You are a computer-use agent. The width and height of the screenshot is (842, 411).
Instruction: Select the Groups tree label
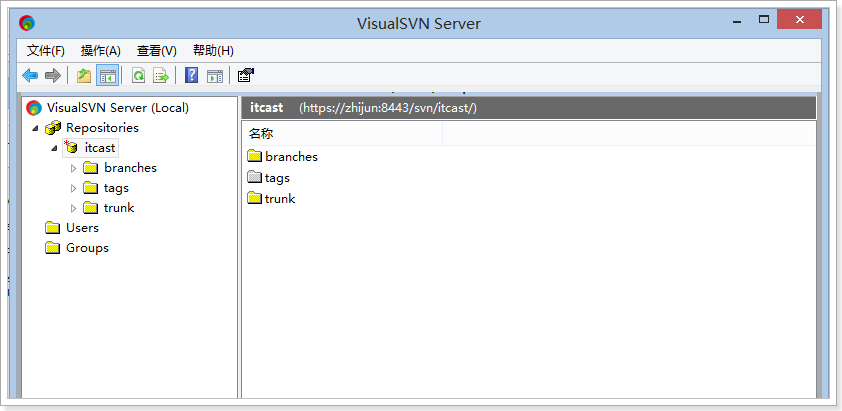(x=87, y=248)
